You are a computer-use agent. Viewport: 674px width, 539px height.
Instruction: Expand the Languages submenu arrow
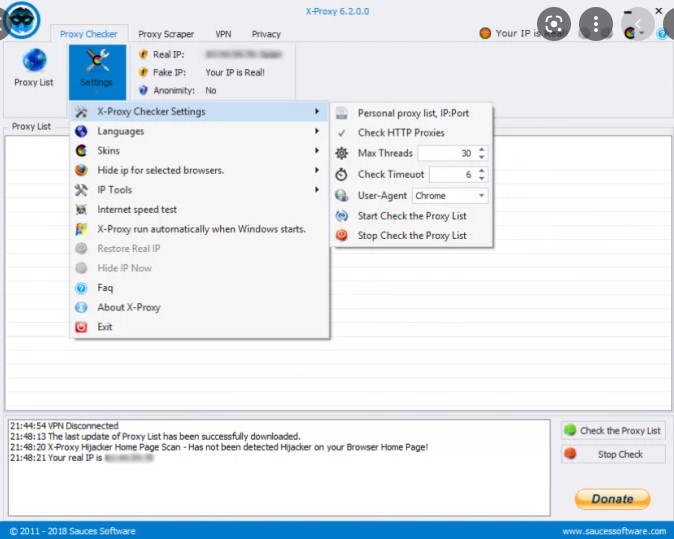pyautogui.click(x=317, y=131)
